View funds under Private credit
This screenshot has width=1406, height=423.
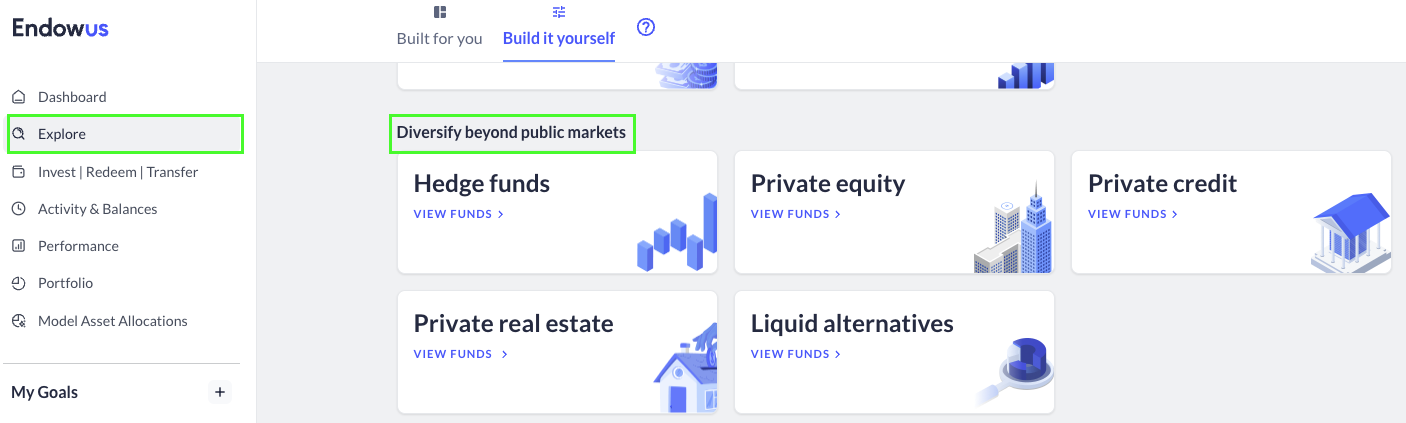(1132, 214)
